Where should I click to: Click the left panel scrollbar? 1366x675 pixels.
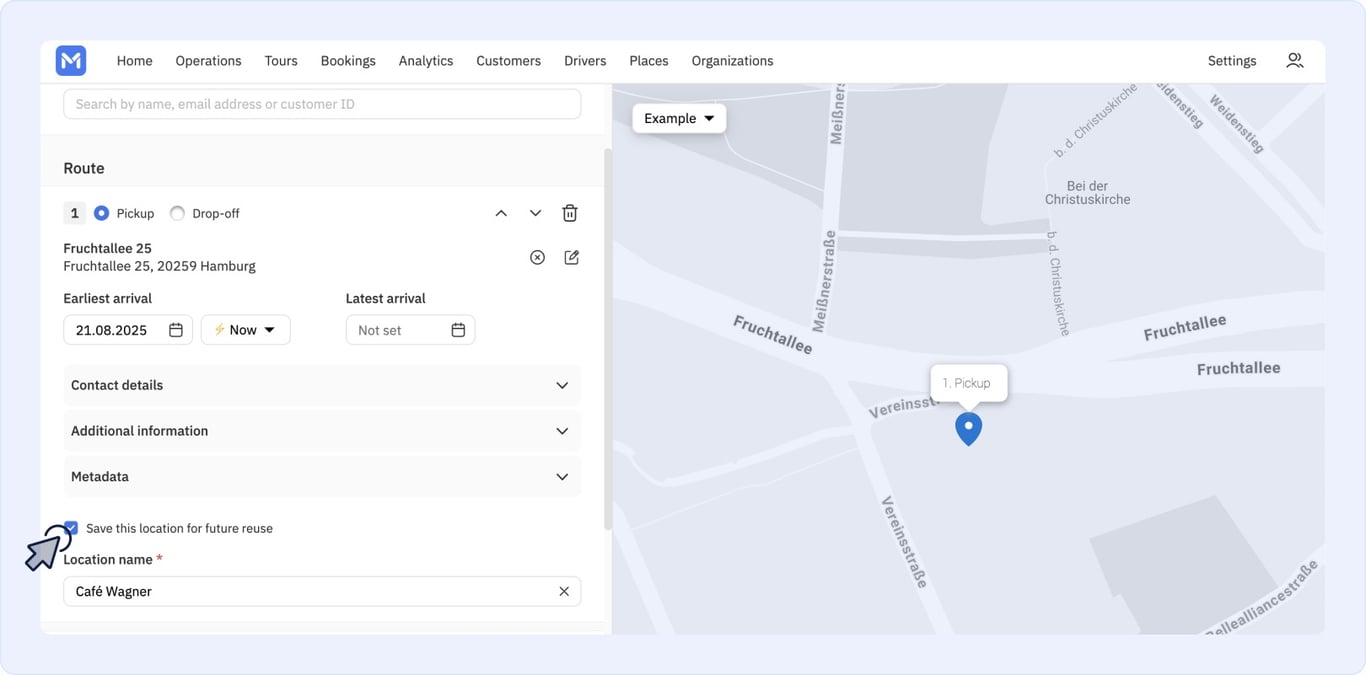[607, 340]
